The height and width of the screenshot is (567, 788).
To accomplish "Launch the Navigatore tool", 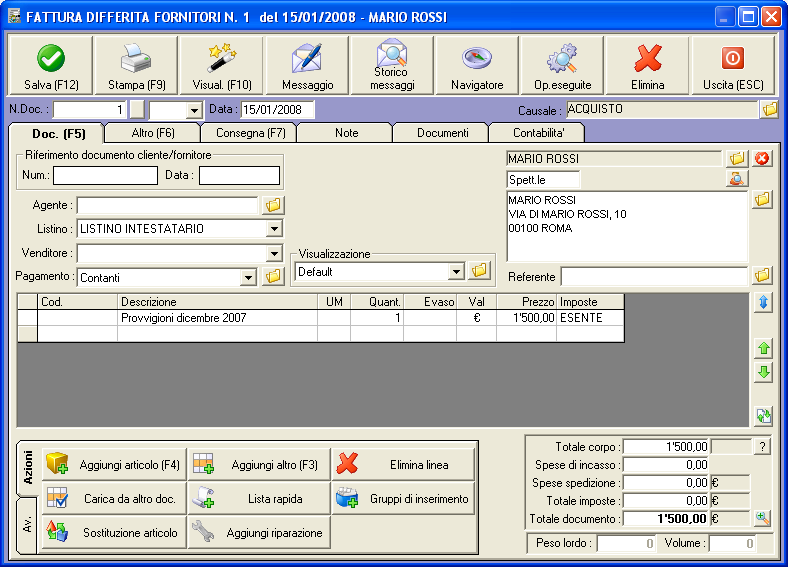I will pos(477,65).
